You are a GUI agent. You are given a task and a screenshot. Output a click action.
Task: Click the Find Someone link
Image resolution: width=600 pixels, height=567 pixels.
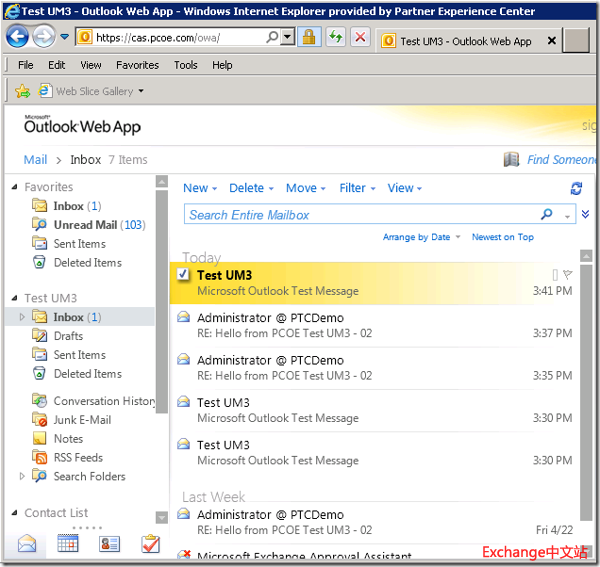pyautogui.click(x=560, y=159)
